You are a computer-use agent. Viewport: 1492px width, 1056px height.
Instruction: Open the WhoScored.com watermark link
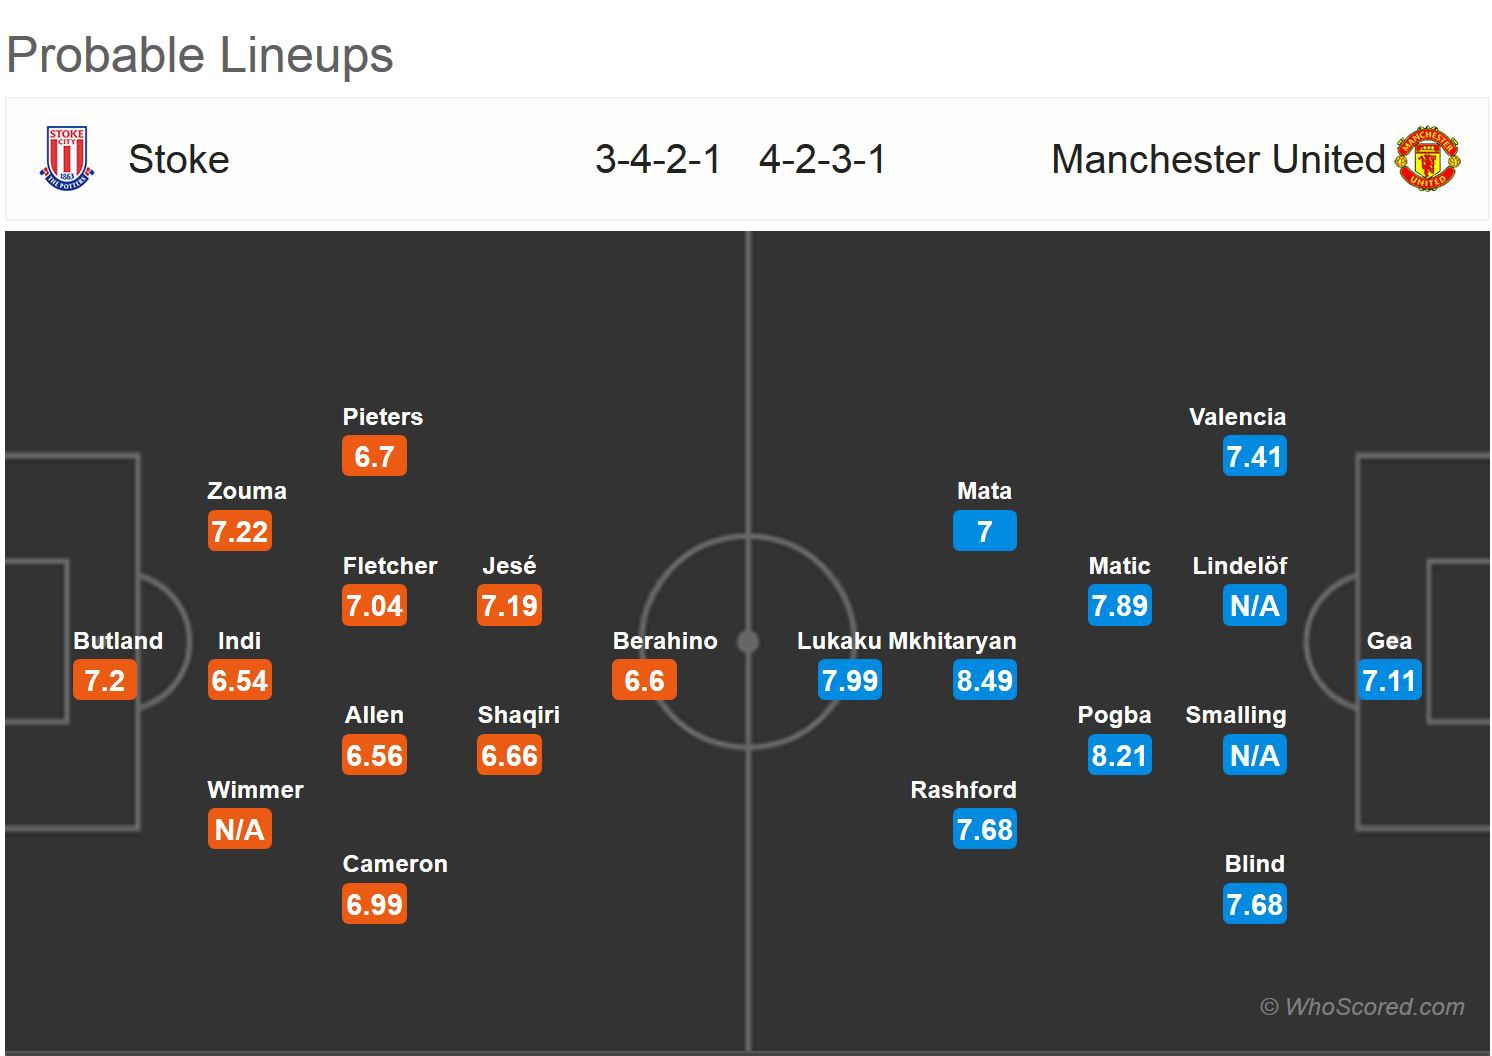[x=1362, y=1007]
